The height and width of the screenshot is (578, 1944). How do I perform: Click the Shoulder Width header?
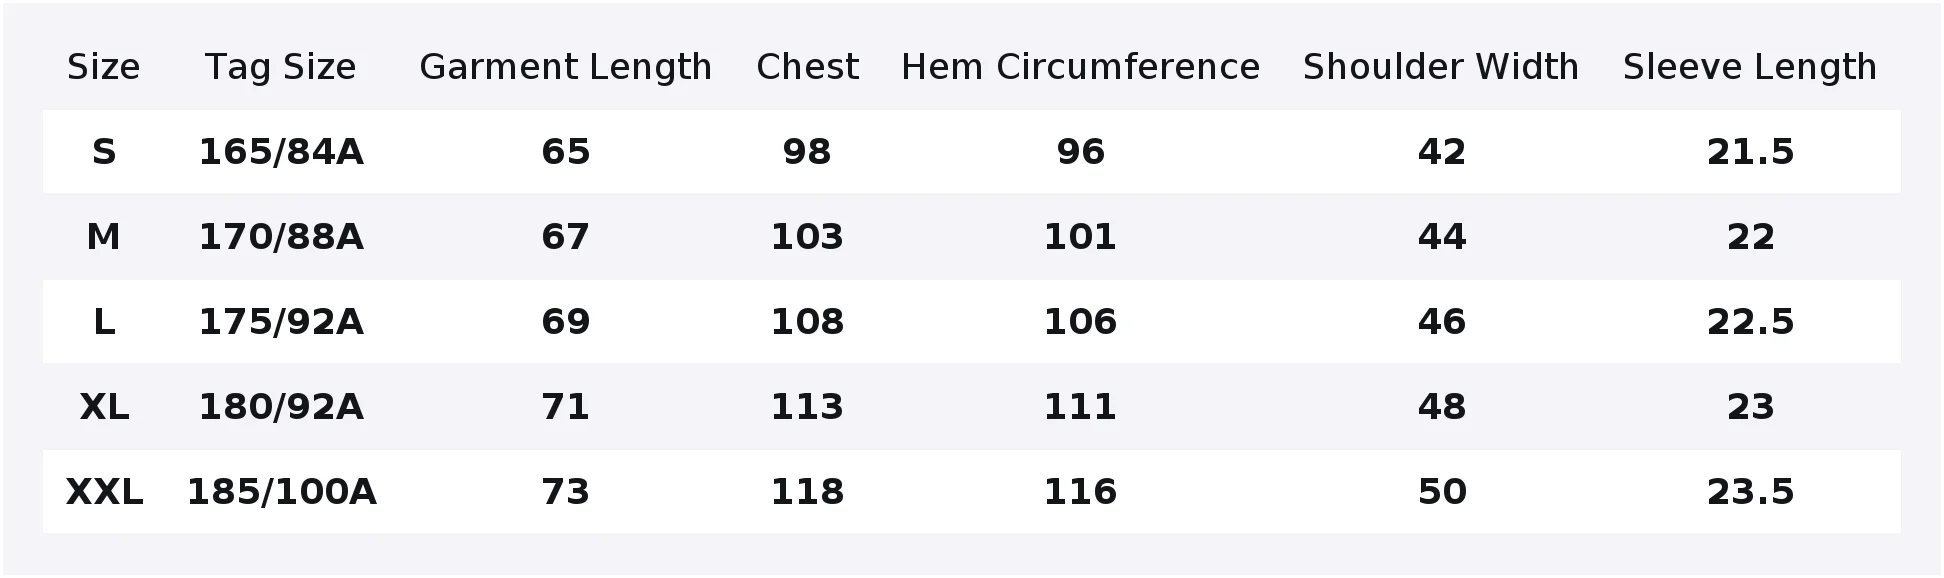coord(1441,67)
